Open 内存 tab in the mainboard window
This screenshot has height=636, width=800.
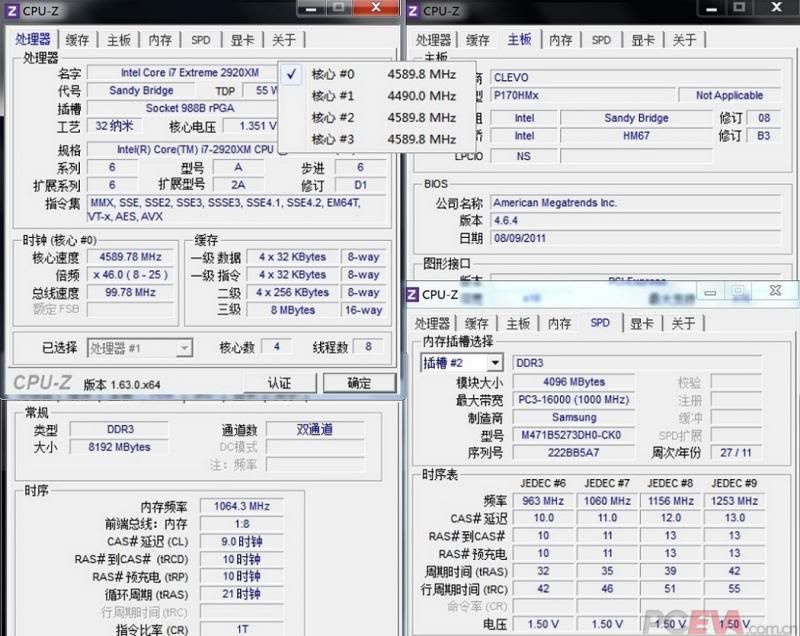tap(561, 40)
